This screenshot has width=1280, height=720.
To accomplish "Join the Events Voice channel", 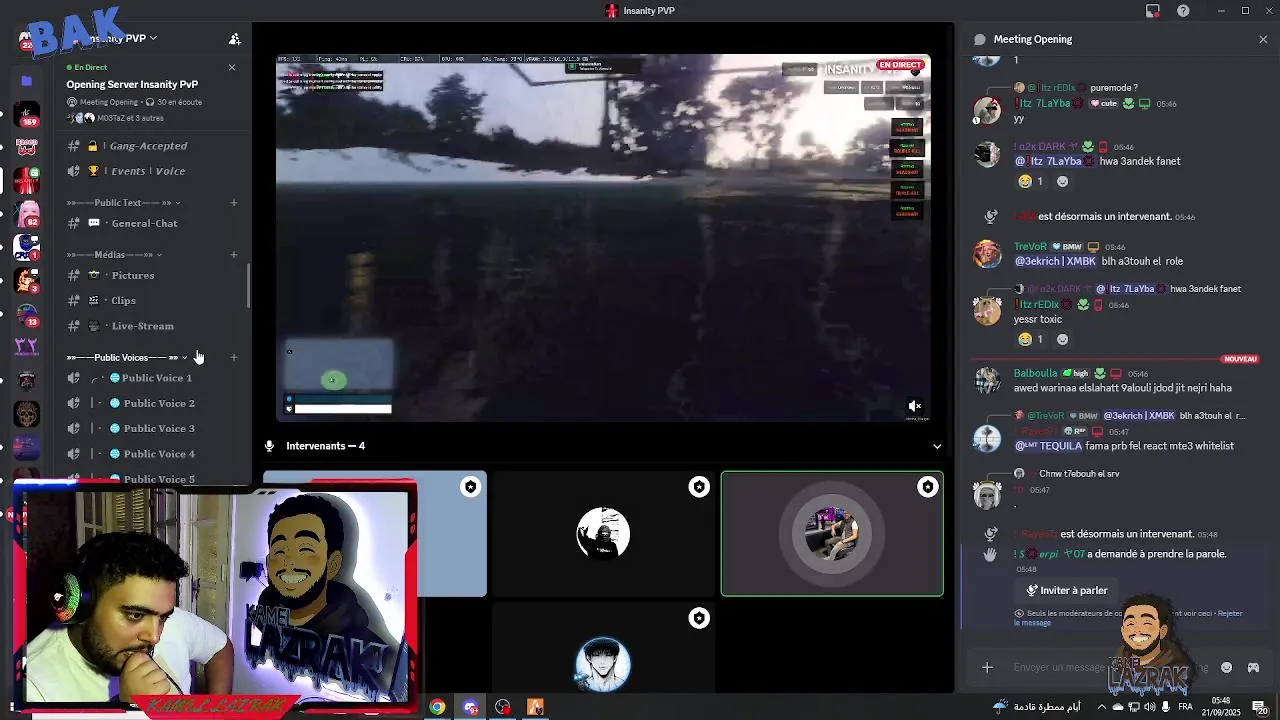I will click(x=149, y=171).
